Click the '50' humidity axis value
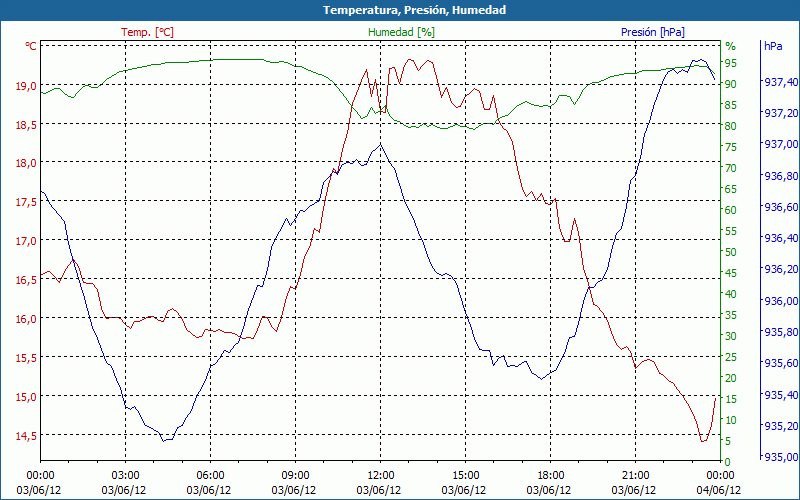Image resolution: width=800 pixels, height=500 pixels. [x=731, y=252]
